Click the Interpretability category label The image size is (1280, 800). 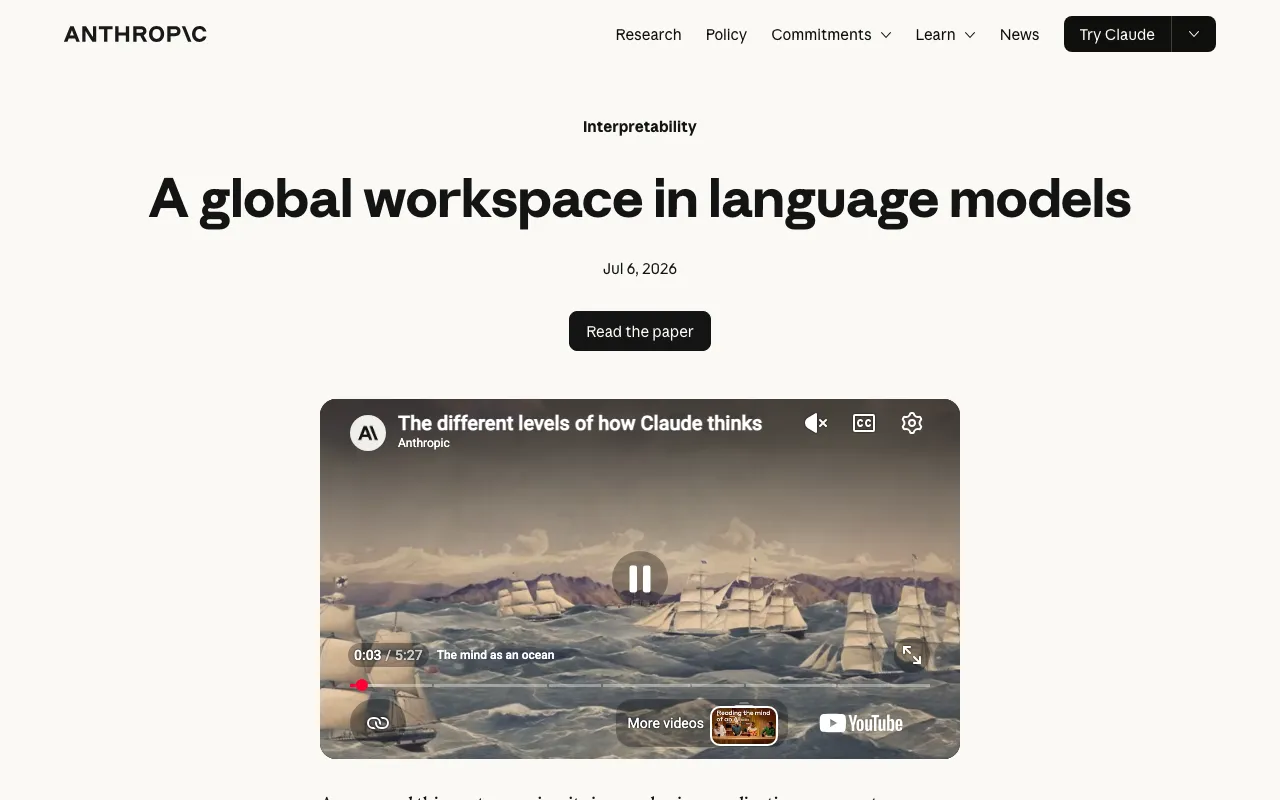point(640,126)
